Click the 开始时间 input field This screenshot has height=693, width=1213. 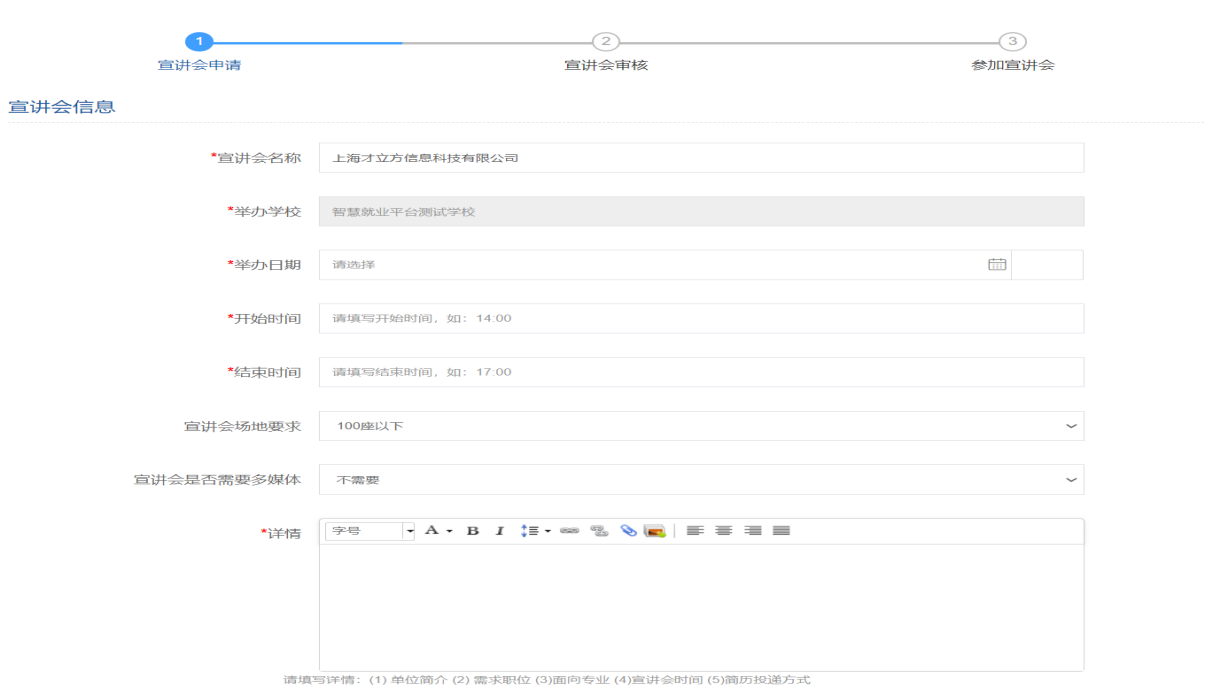click(x=700, y=318)
